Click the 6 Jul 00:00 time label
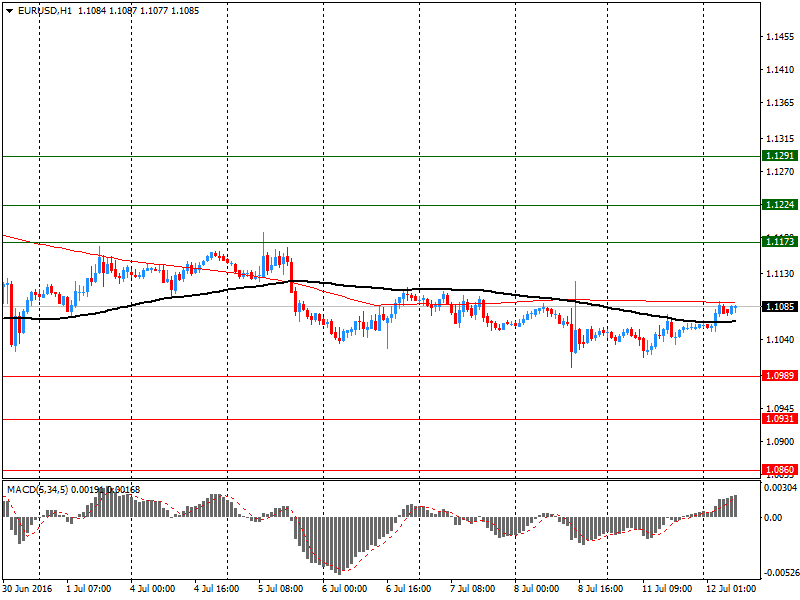The width and height of the screenshot is (800, 600). [344, 589]
